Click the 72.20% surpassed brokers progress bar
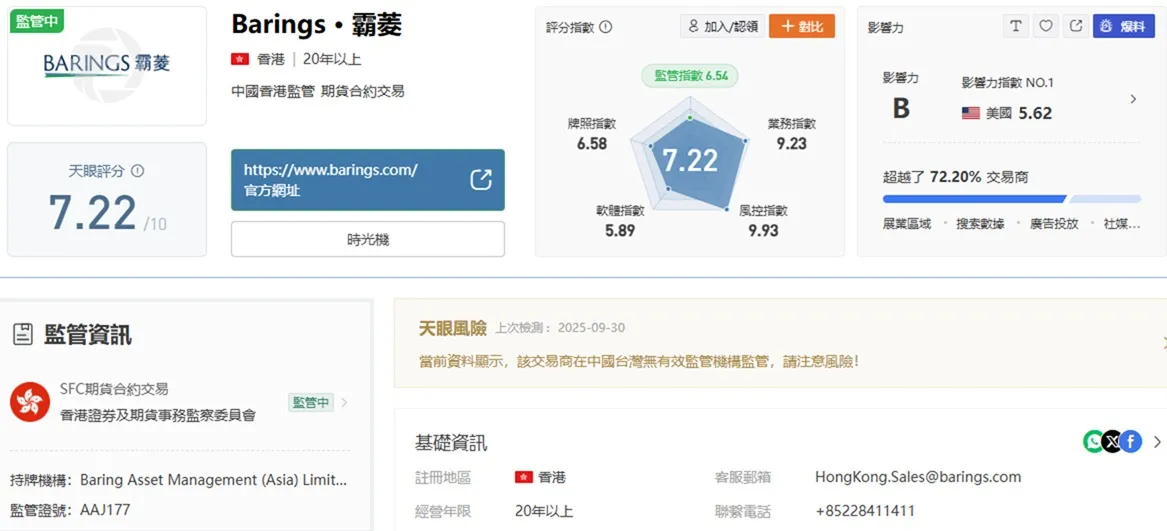Viewport: 1167px width, 531px height. (x=1011, y=199)
